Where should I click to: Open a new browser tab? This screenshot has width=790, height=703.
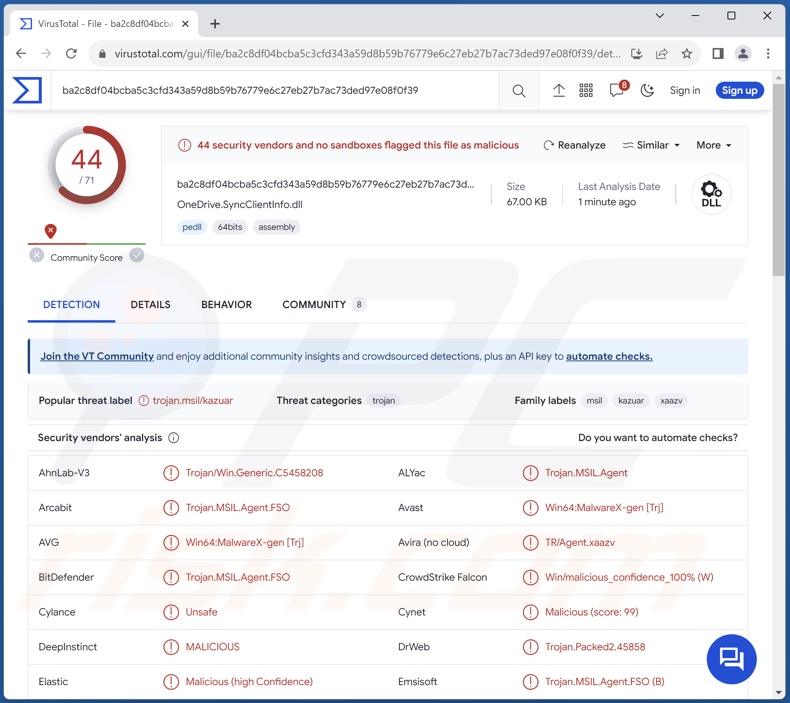coord(215,24)
